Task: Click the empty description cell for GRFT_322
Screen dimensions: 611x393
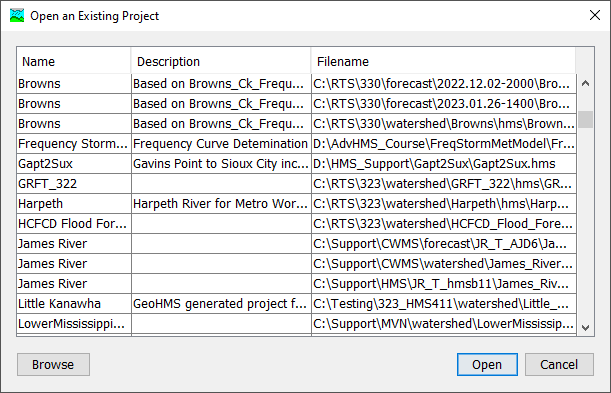Action: click(x=221, y=183)
